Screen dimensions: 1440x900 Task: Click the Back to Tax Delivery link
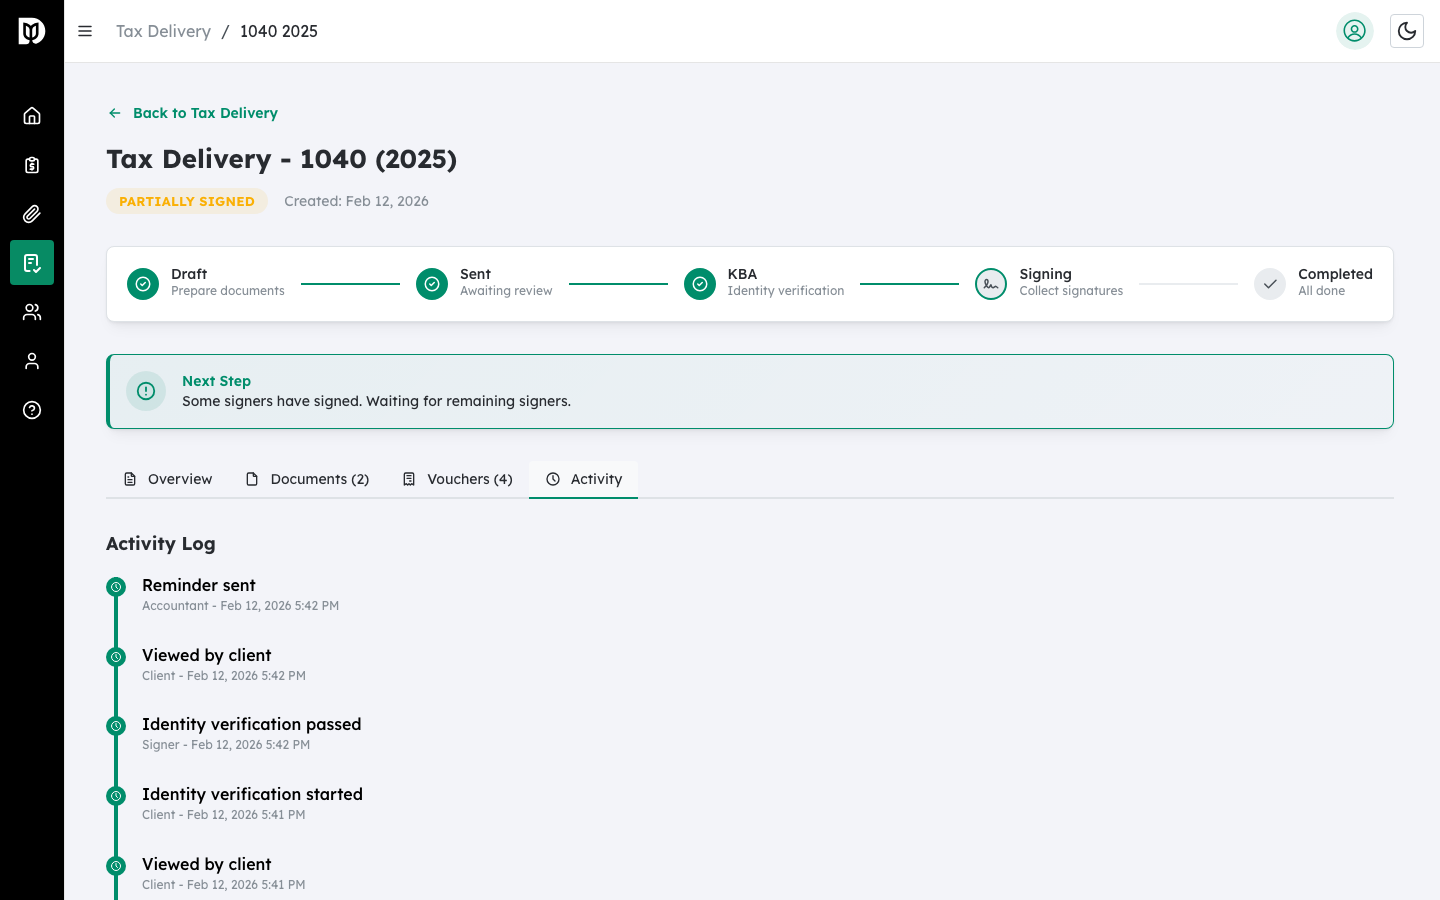[x=192, y=113]
